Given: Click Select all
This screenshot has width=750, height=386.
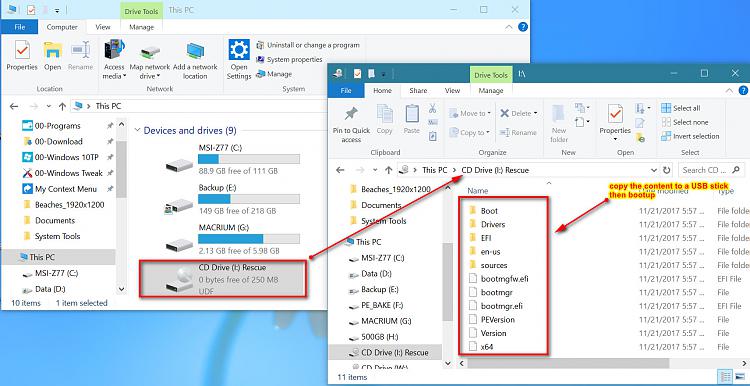Looking at the screenshot, I should click(681, 108).
